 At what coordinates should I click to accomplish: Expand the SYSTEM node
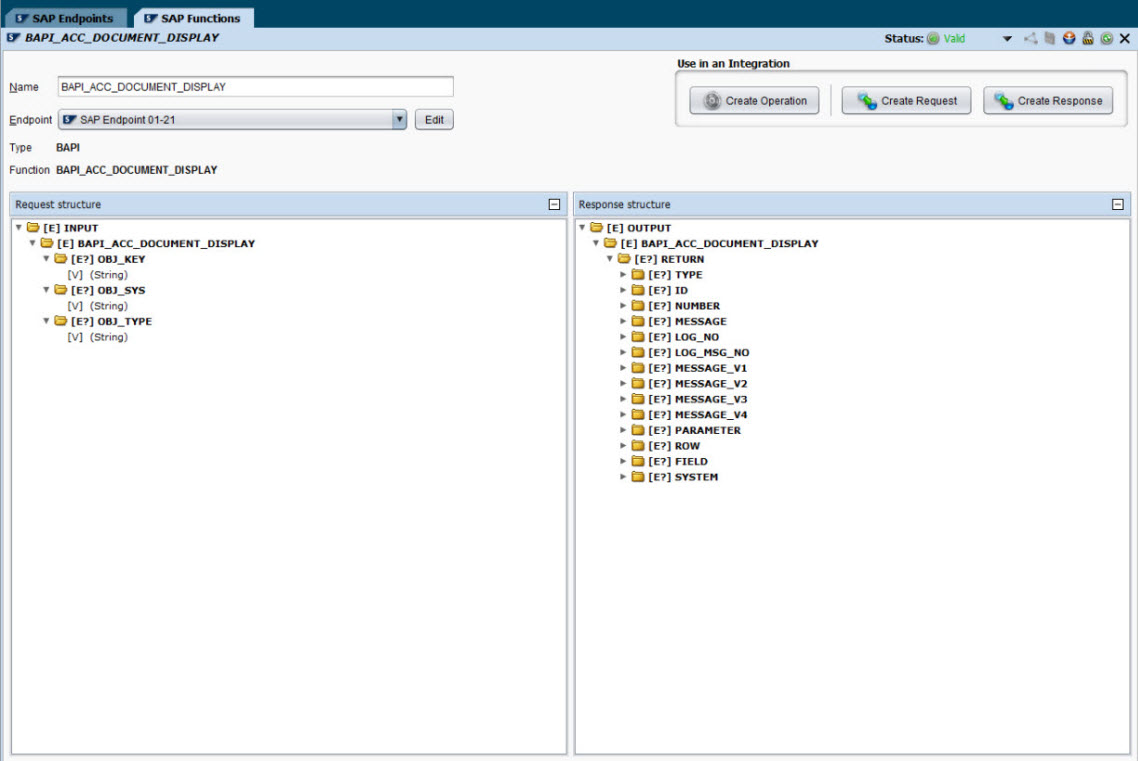click(623, 477)
